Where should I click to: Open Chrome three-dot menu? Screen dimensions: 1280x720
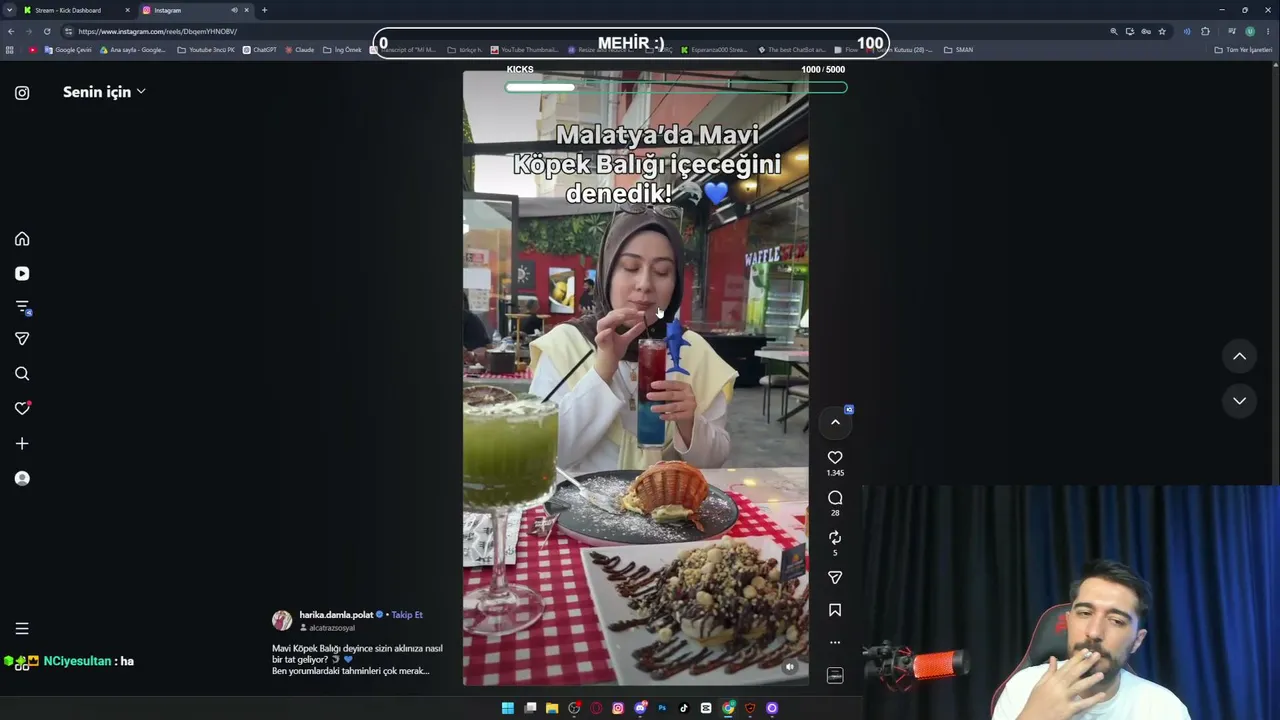[x=1268, y=31]
